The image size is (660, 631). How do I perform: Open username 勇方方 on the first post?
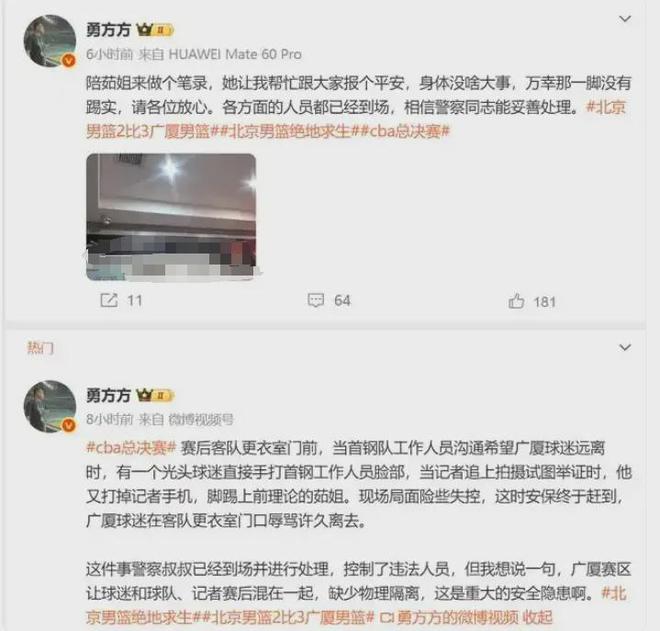(108, 30)
